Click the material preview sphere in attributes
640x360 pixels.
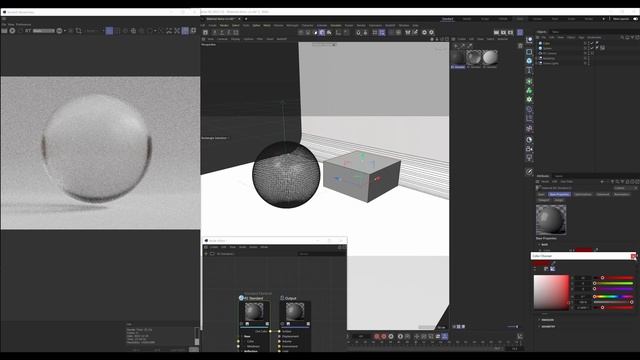(551, 220)
